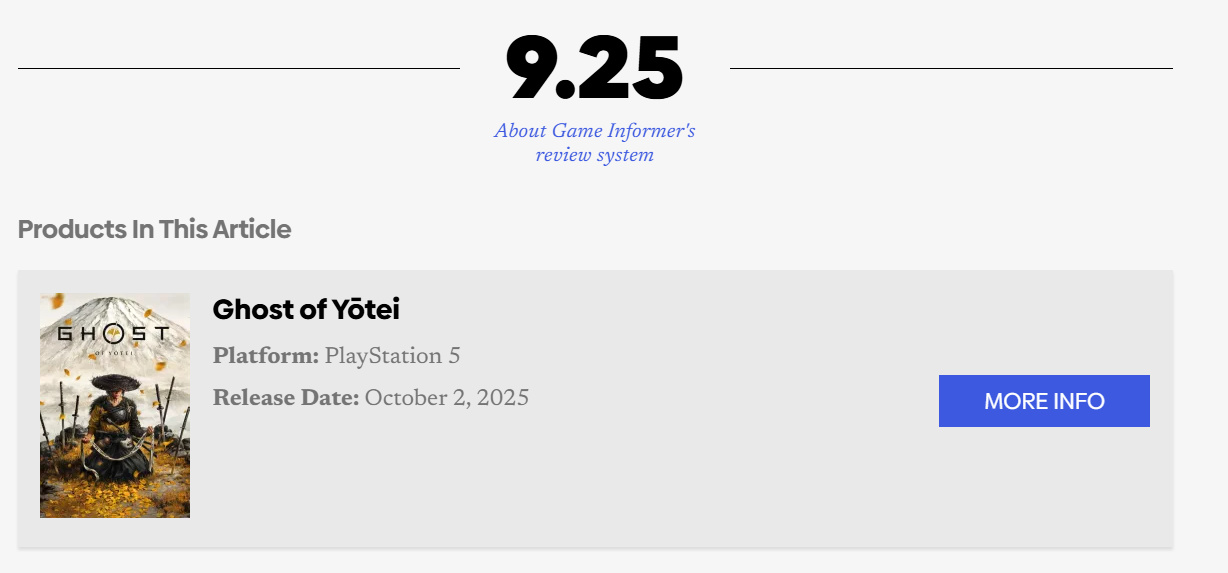Screen dimensions: 1228x573
Task: Click the 9.25 review score
Action: pos(594,69)
